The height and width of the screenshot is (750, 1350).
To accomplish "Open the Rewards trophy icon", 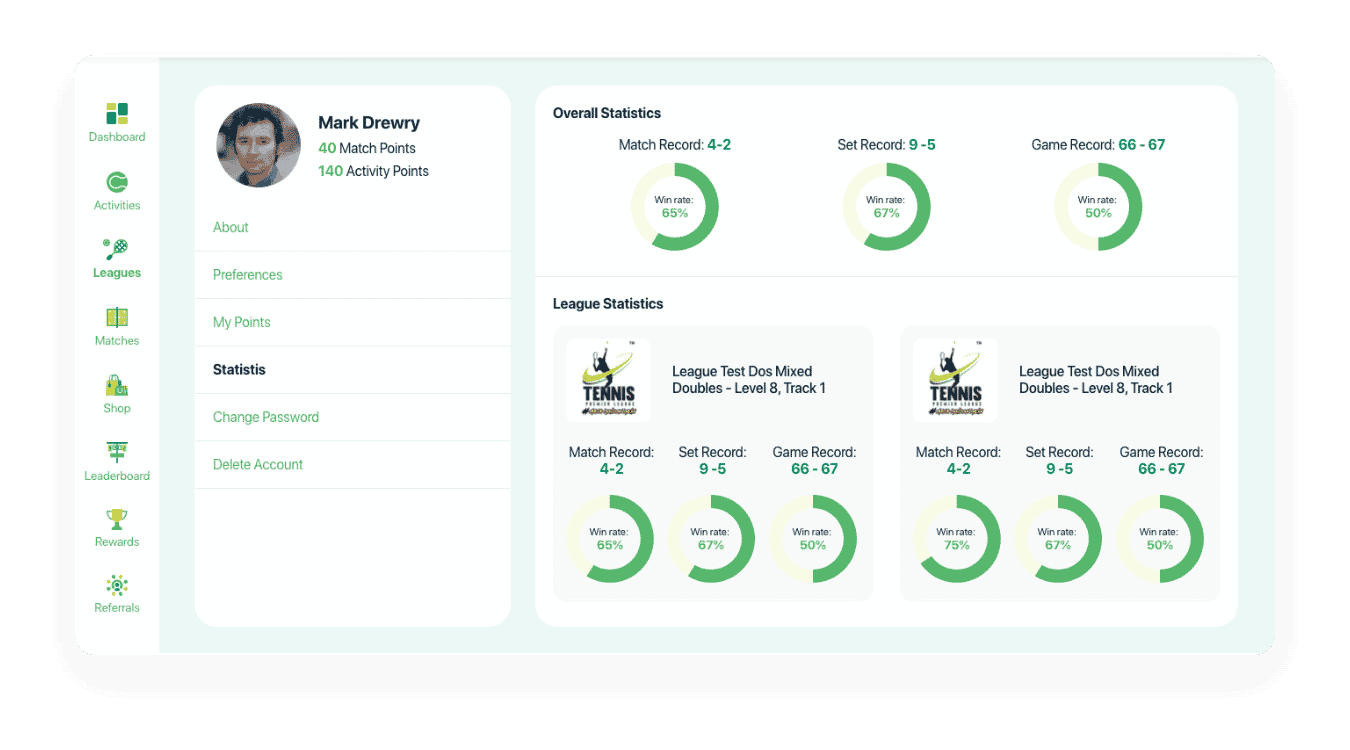I will 117,519.
